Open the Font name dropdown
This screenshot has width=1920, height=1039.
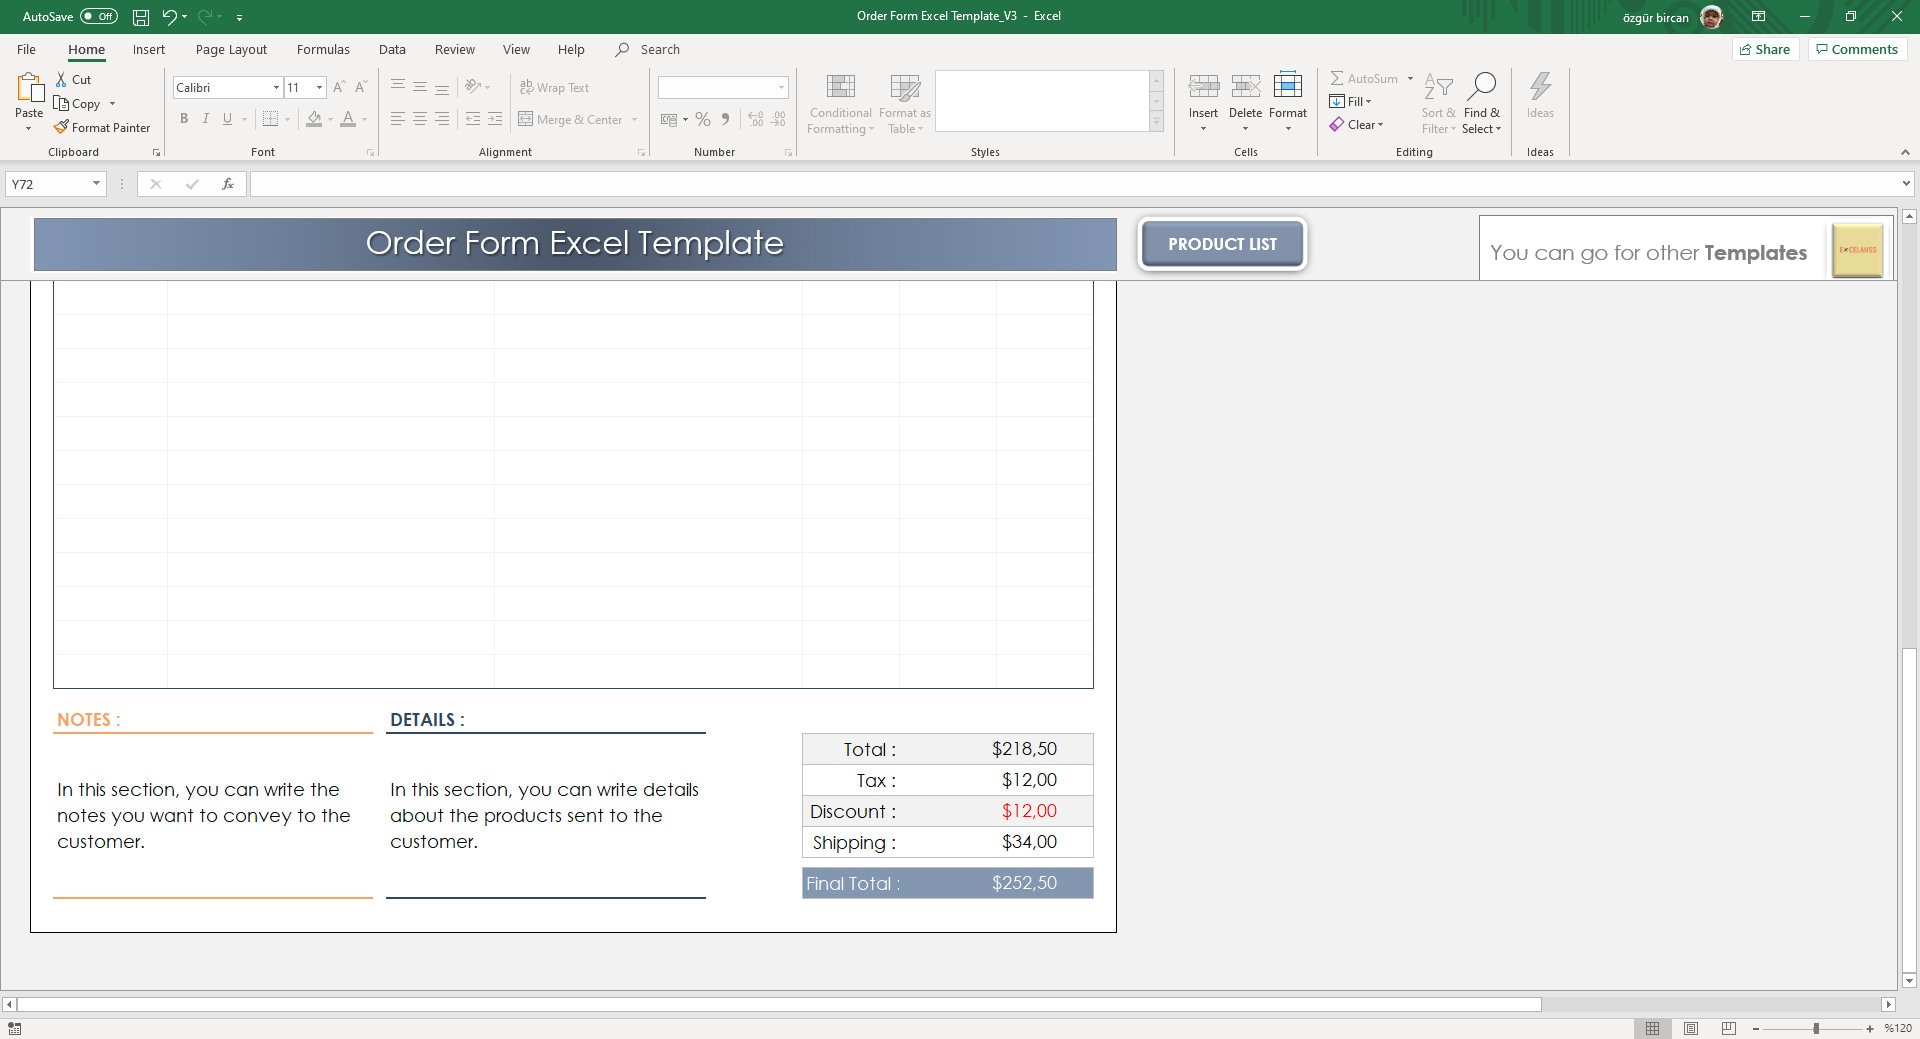pyautogui.click(x=277, y=87)
